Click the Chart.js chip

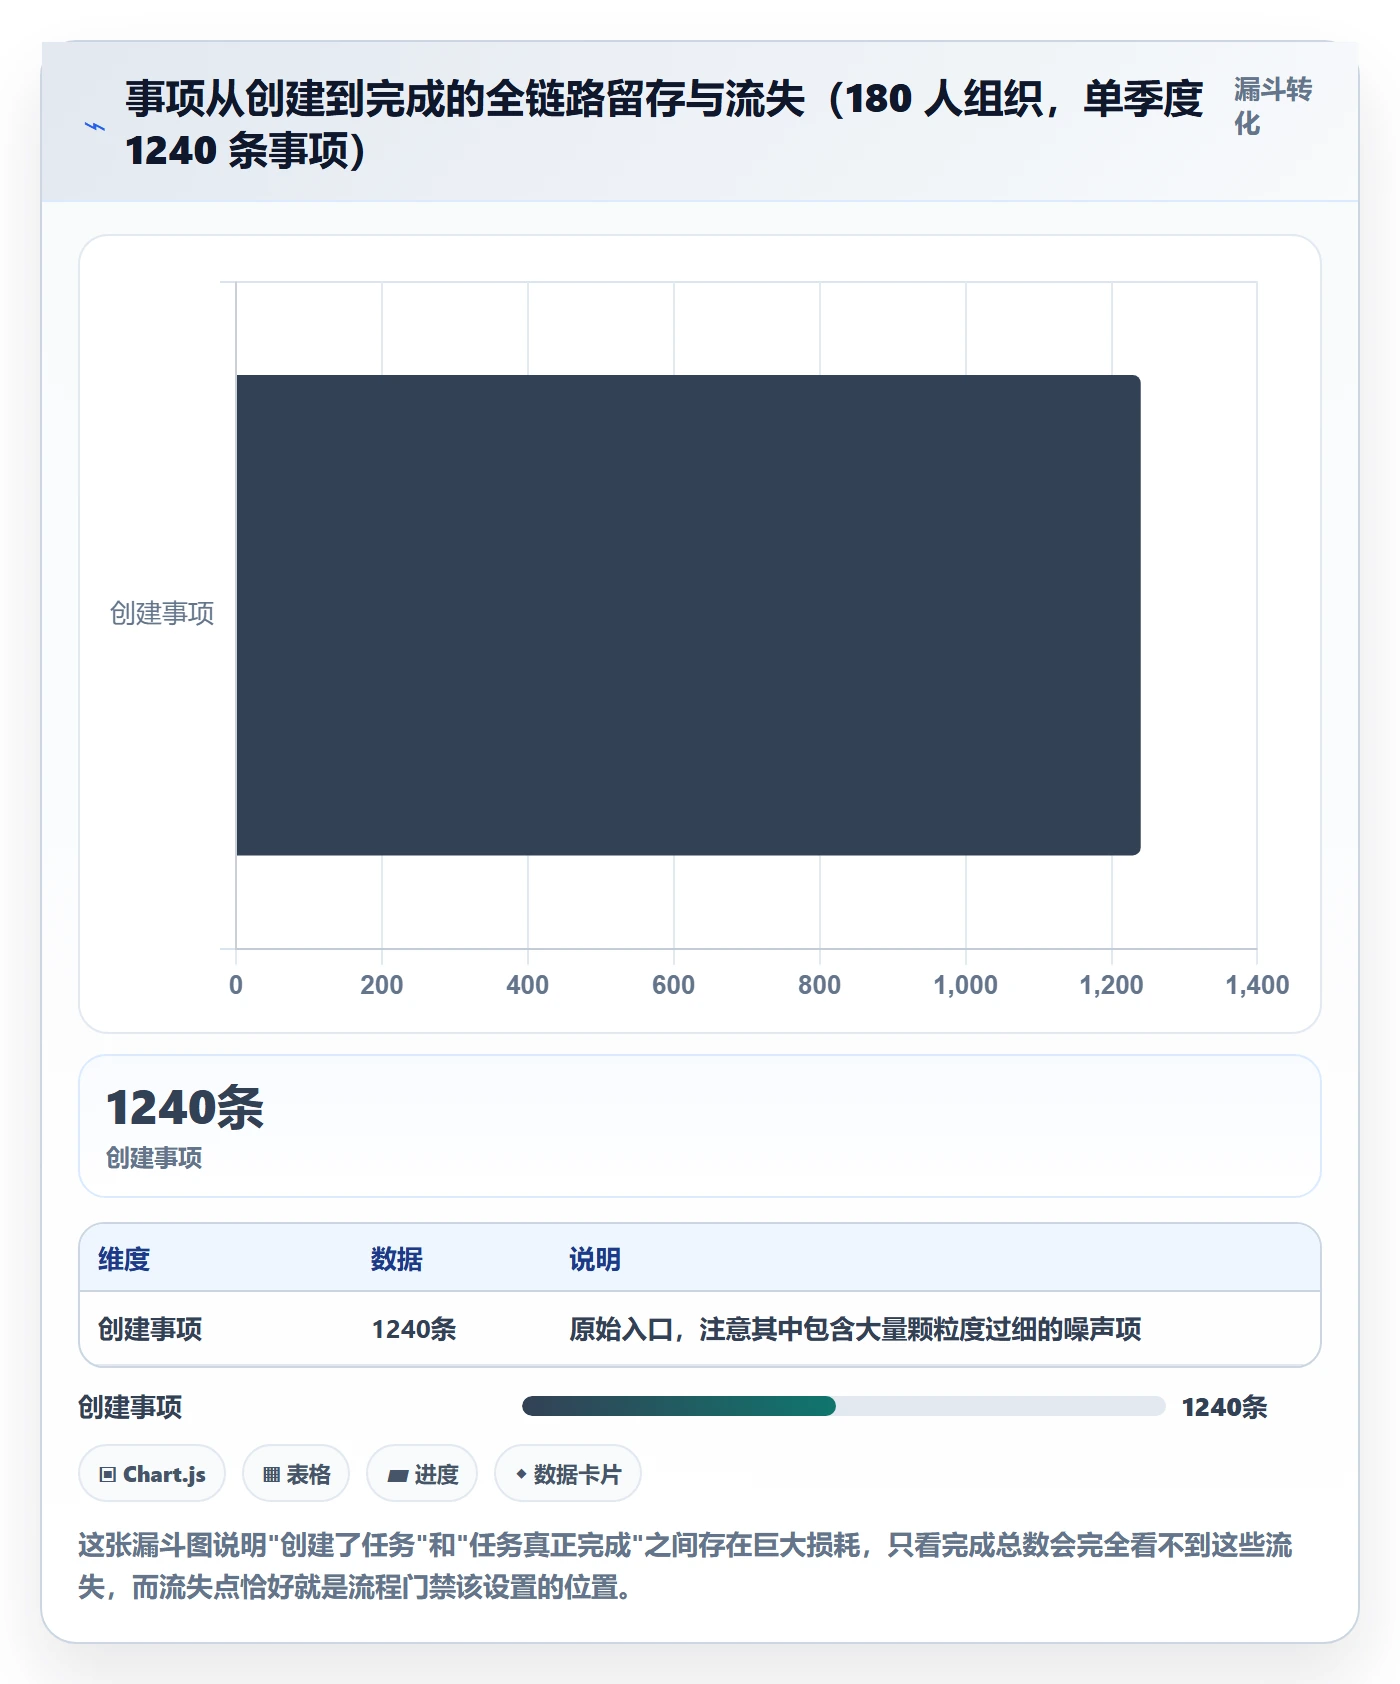(x=152, y=1474)
